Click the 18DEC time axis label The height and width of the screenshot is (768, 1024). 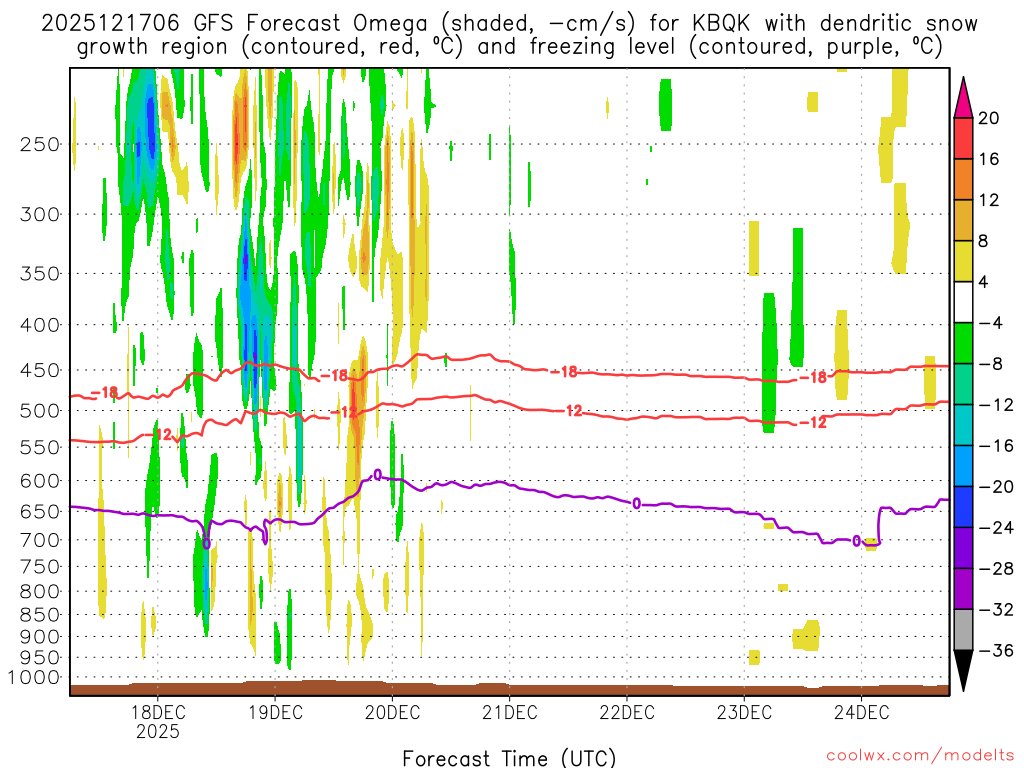tap(157, 712)
